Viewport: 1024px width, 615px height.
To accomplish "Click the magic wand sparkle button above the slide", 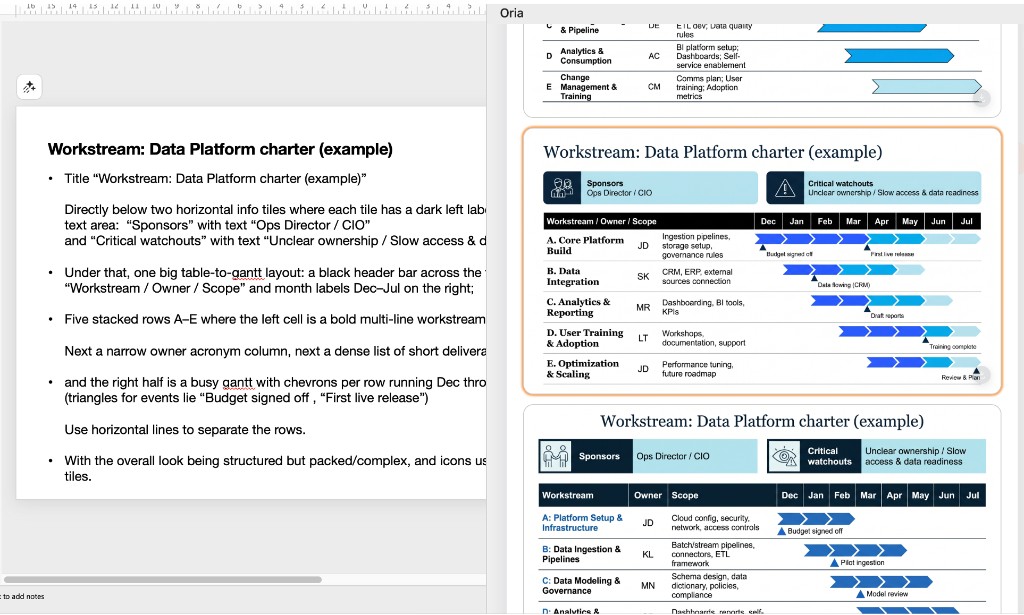I will (29, 87).
